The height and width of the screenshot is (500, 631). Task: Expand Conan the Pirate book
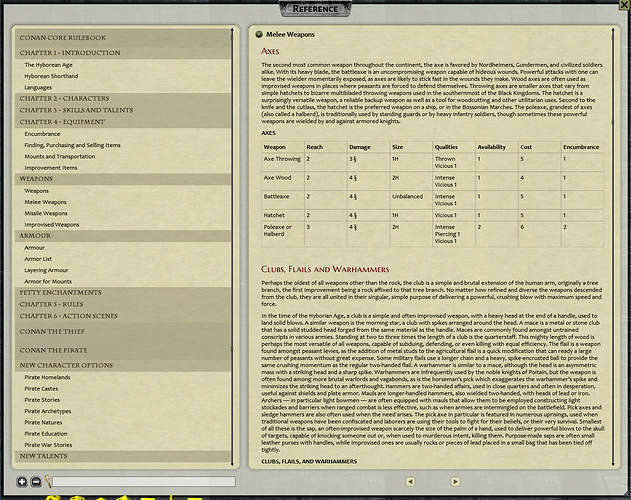point(123,350)
